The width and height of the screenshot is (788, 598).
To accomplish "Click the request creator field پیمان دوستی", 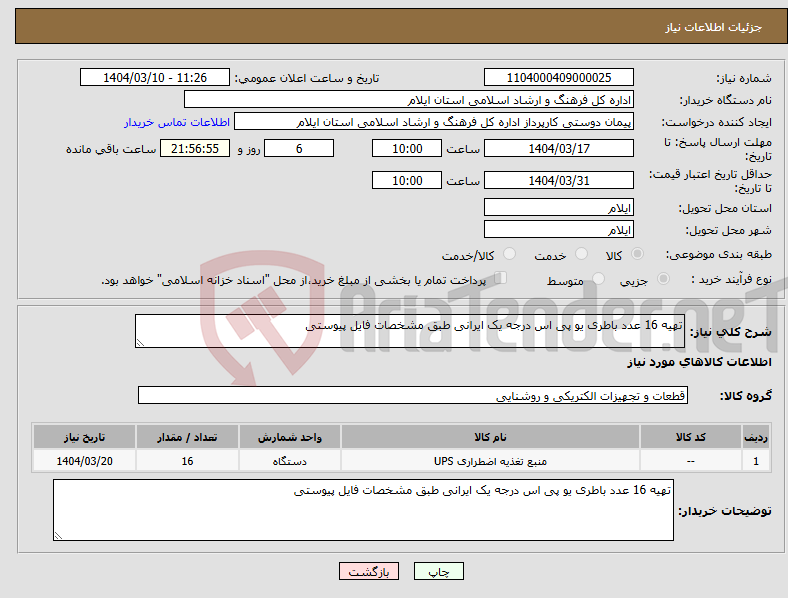I will point(434,122).
